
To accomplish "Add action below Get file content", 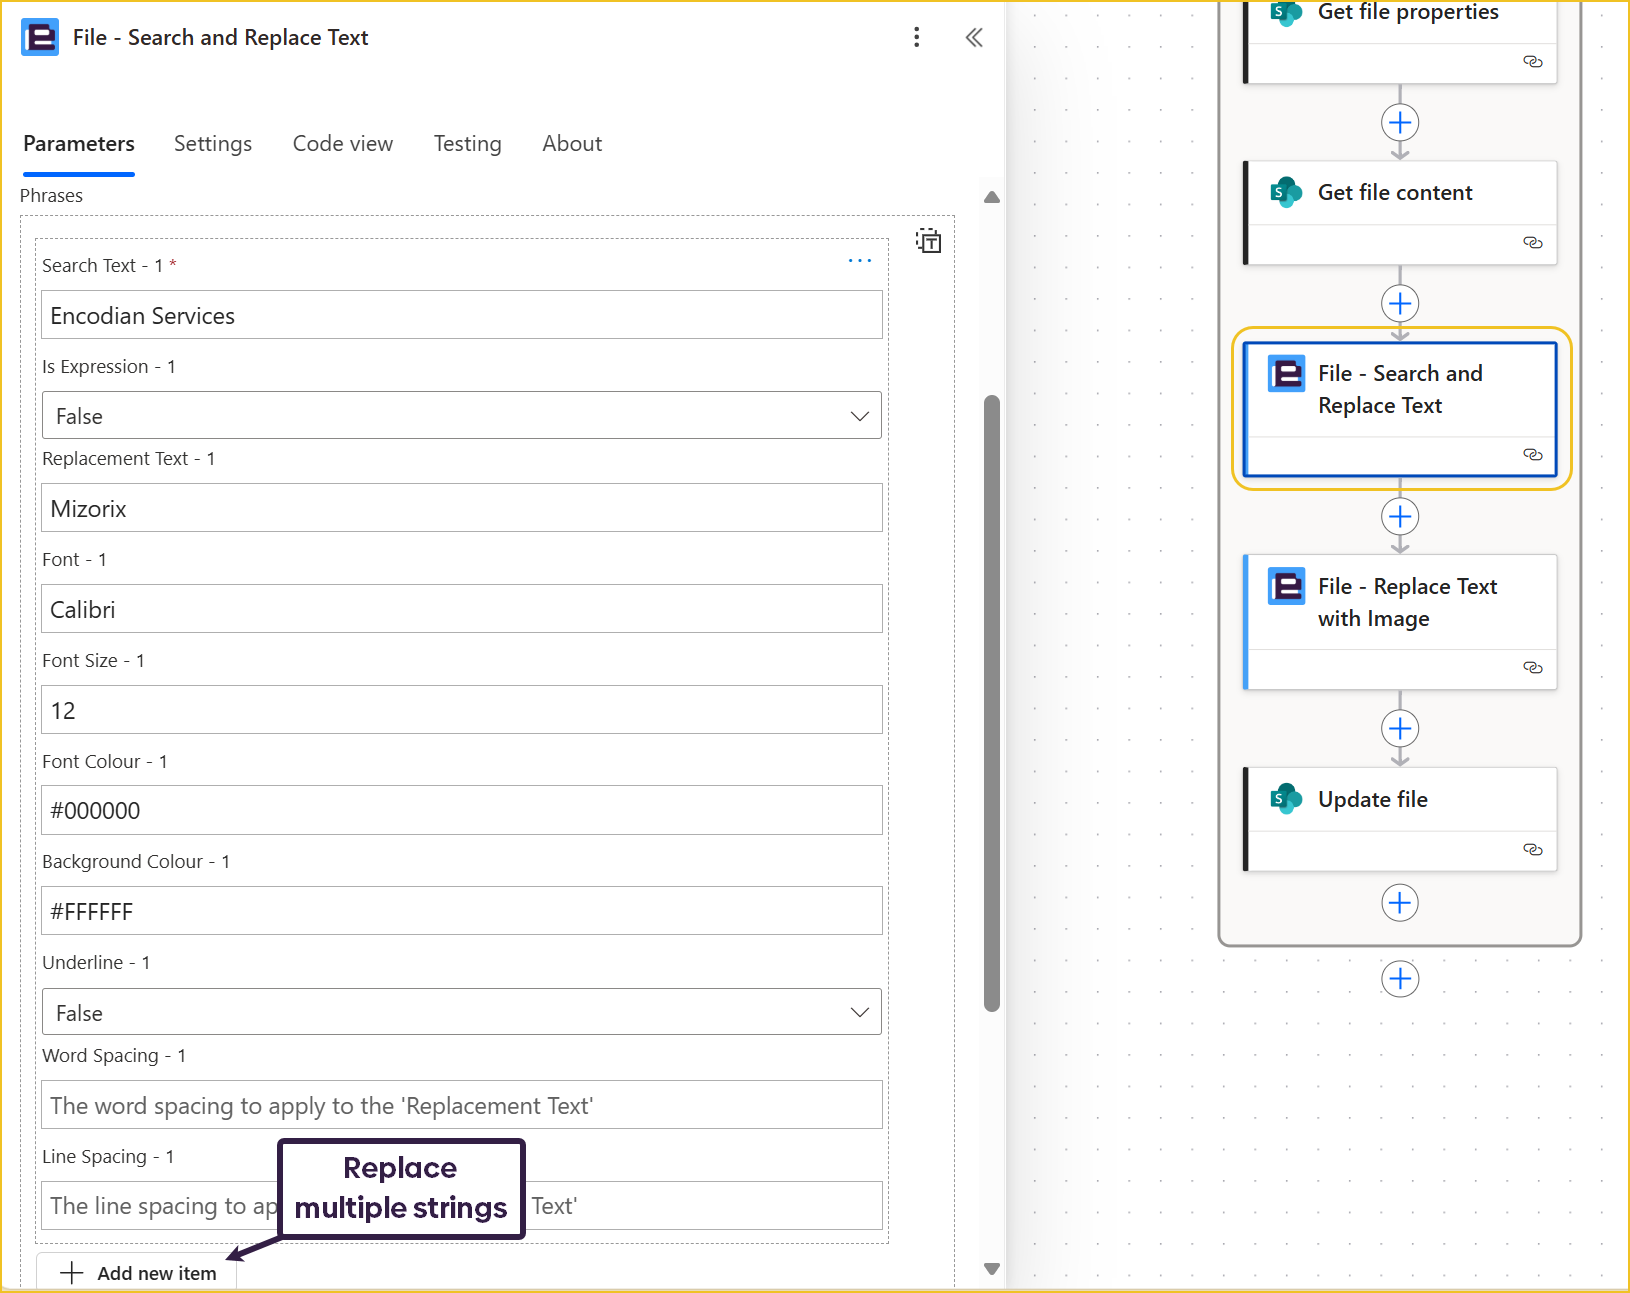I will [x=1399, y=303].
